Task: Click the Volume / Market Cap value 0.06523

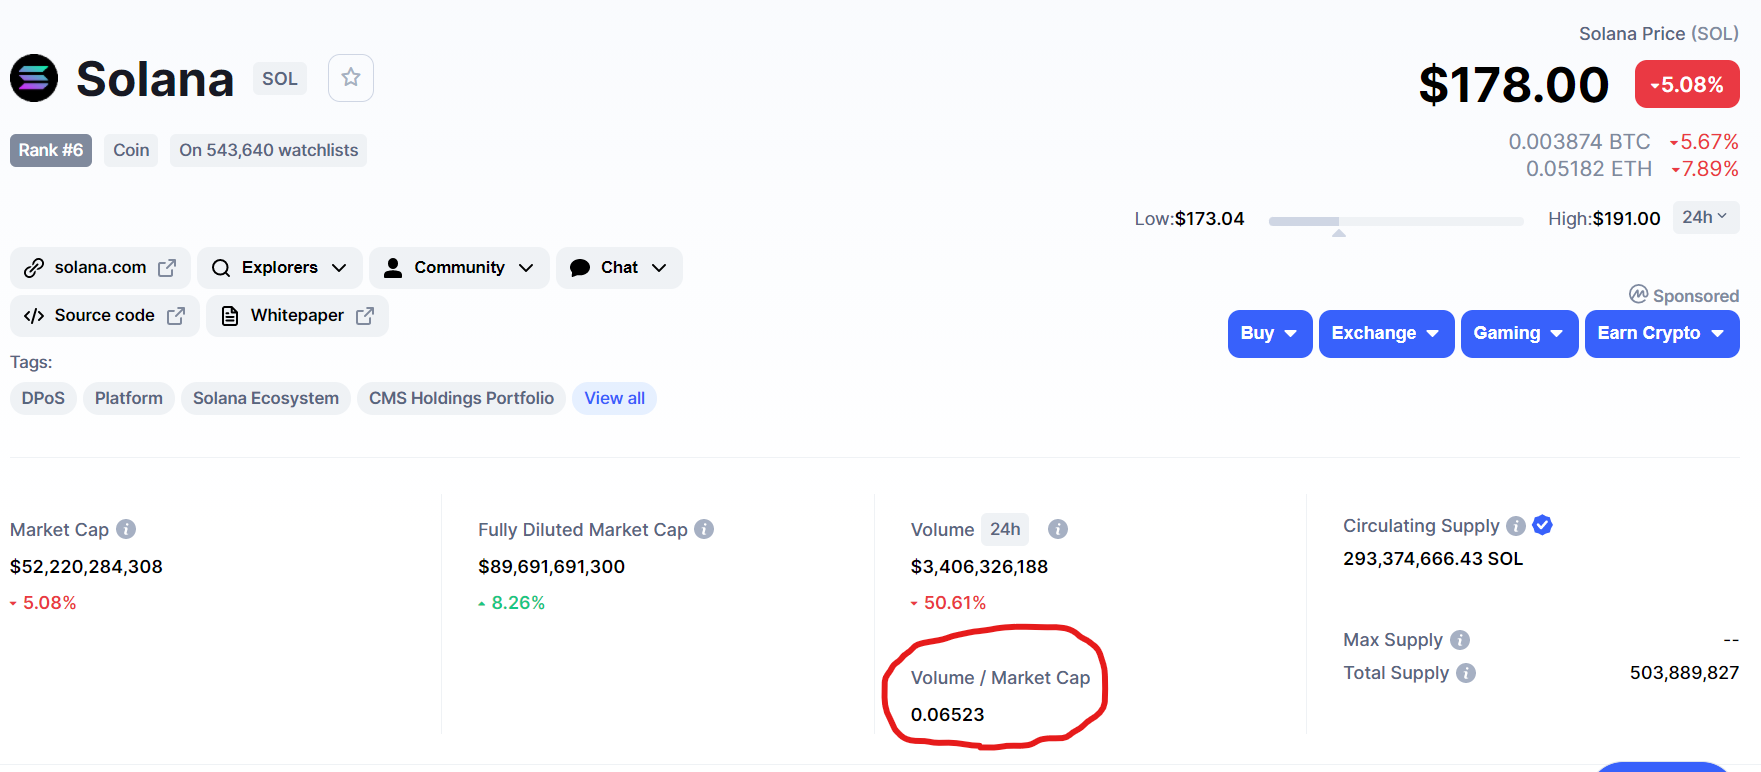Action: click(x=947, y=715)
